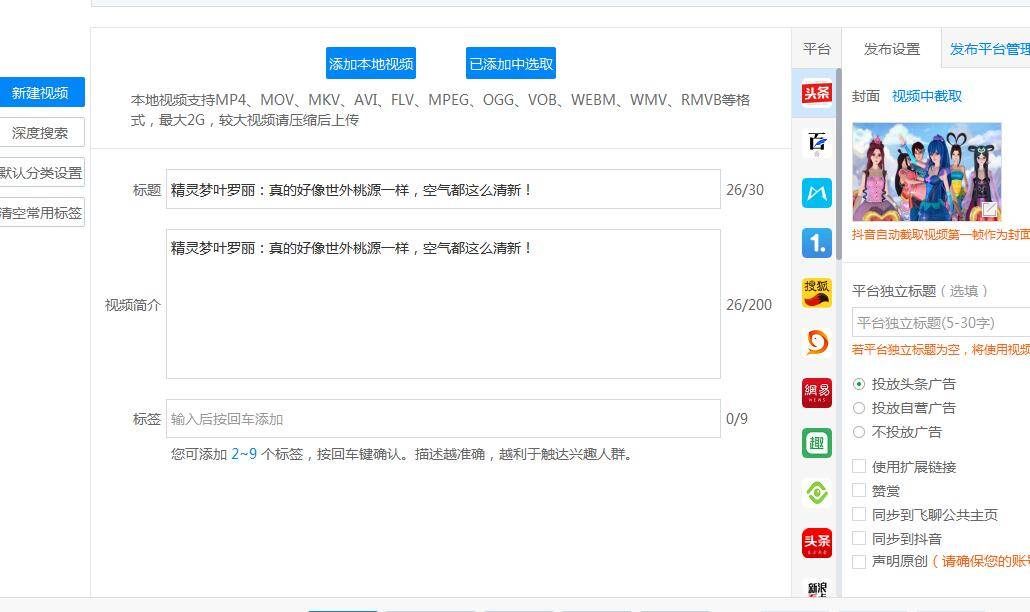This screenshot has width=1030, height=612.
Task: Click the blue M-shaped platform icon
Action: (816, 193)
